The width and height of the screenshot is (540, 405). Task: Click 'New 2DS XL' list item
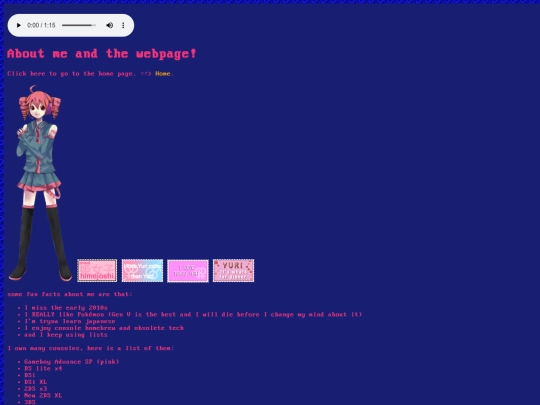[43, 395]
